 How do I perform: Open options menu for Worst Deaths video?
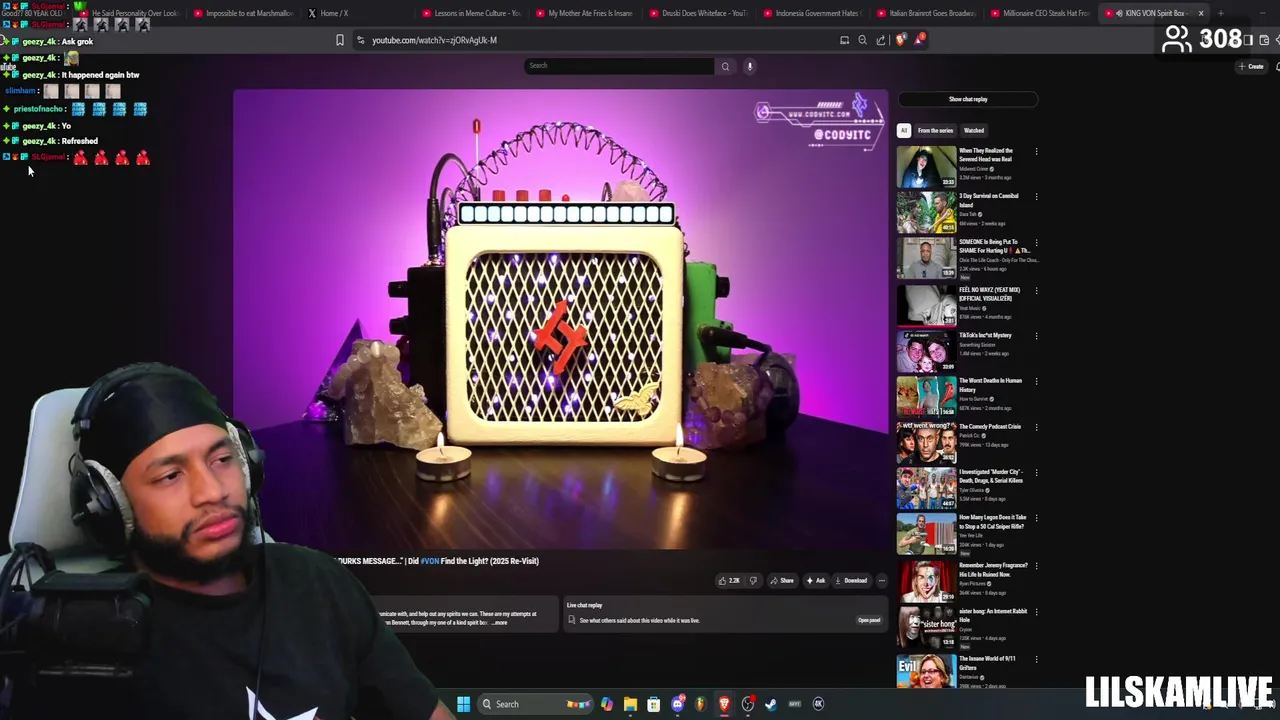click(x=1036, y=381)
